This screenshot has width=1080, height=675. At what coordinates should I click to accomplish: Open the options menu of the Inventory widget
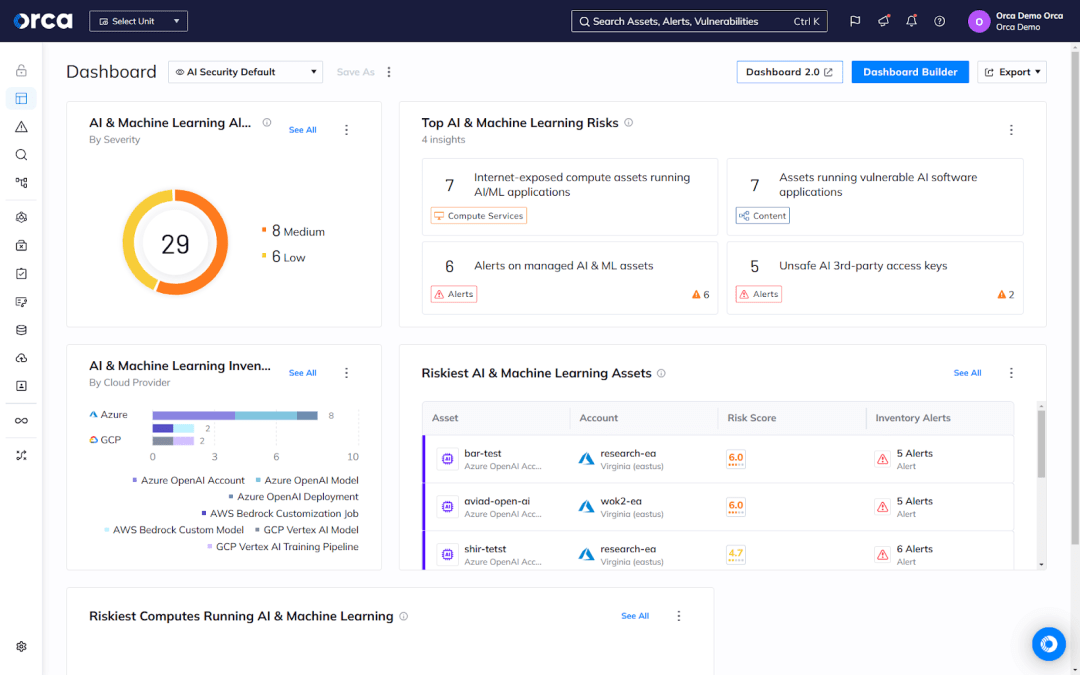(x=346, y=373)
